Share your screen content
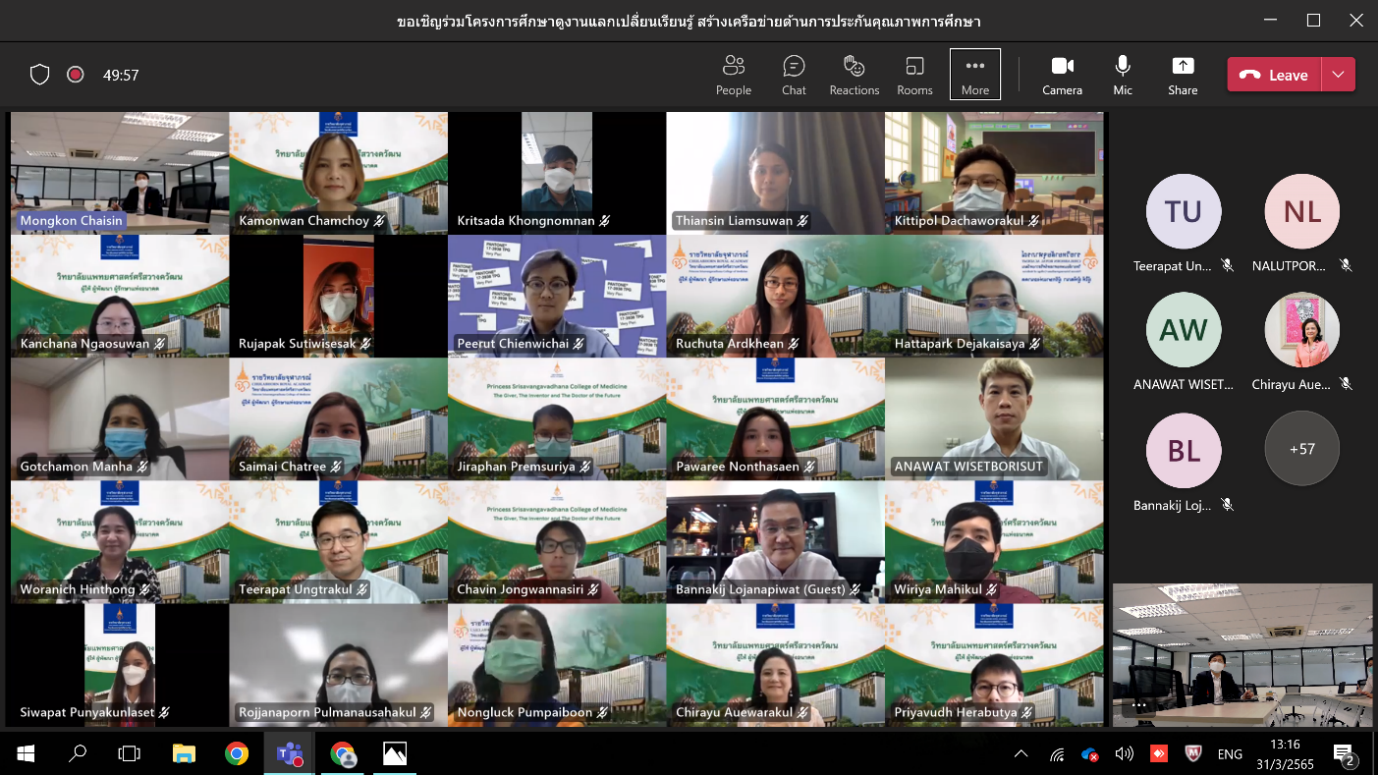Viewport: 1378px width, 775px height. click(x=1182, y=75)
